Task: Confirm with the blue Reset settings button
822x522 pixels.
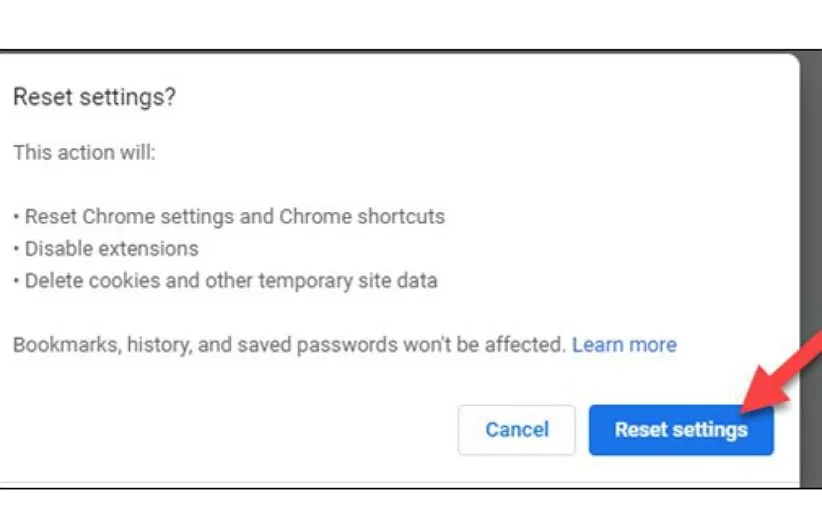Action: click(x=680, y=430)
